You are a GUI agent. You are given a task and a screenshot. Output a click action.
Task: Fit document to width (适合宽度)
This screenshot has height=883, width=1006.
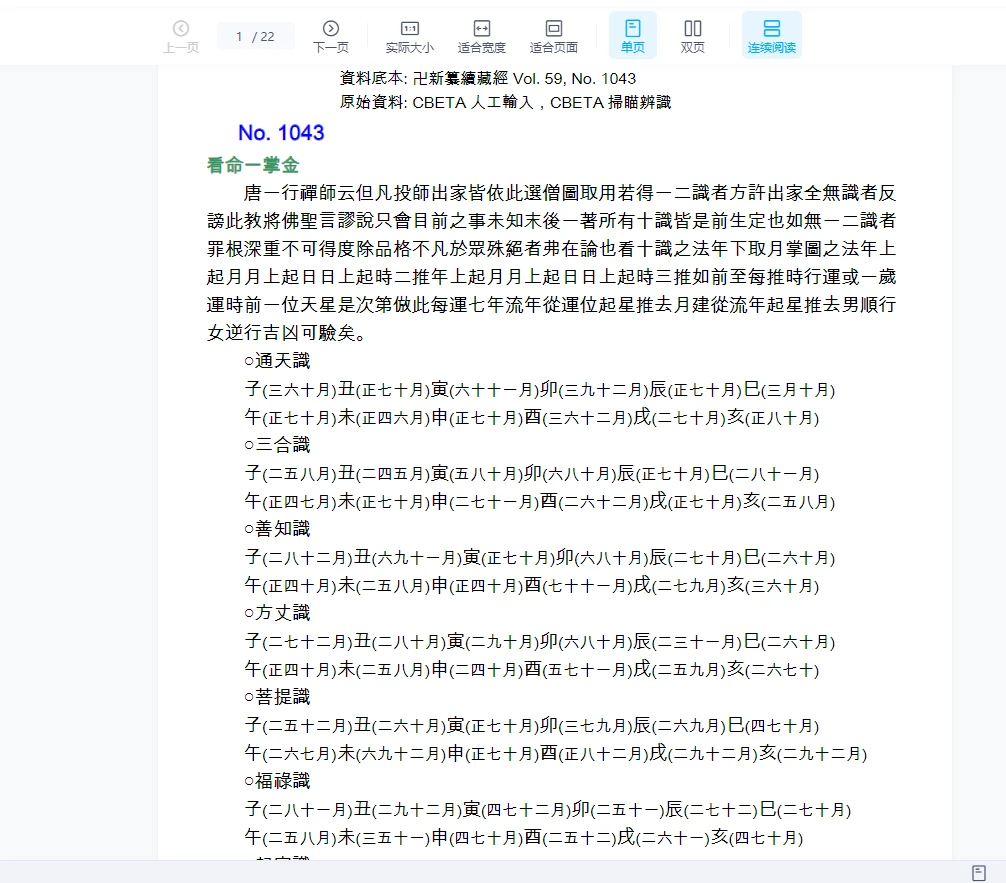point(481,36)
